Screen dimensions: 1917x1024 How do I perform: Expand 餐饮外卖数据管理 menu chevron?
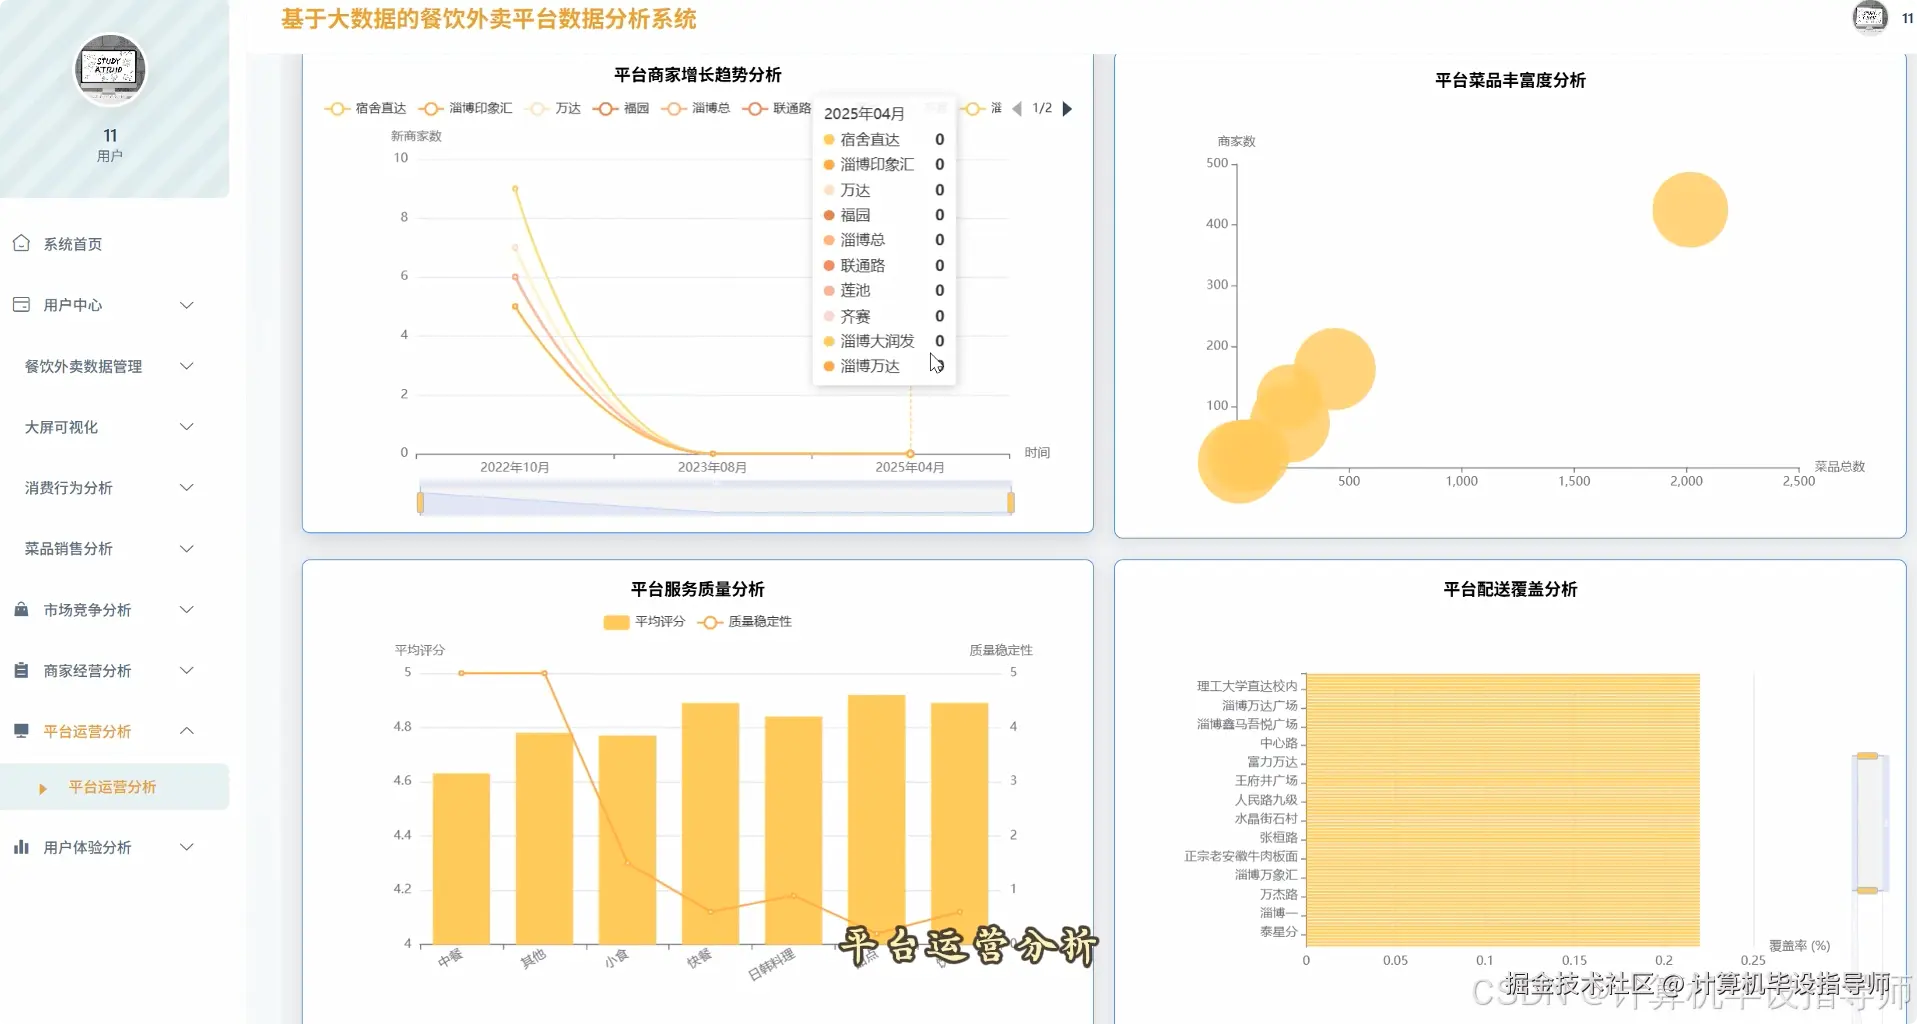pyautogui.click(x=186, y=366)
